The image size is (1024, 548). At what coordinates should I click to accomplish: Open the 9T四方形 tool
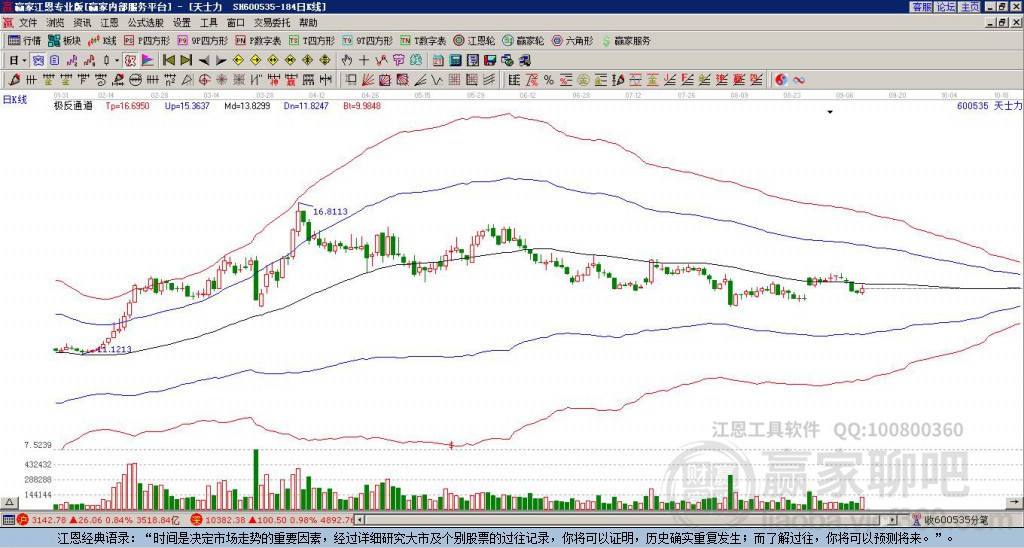coord(366,40)
